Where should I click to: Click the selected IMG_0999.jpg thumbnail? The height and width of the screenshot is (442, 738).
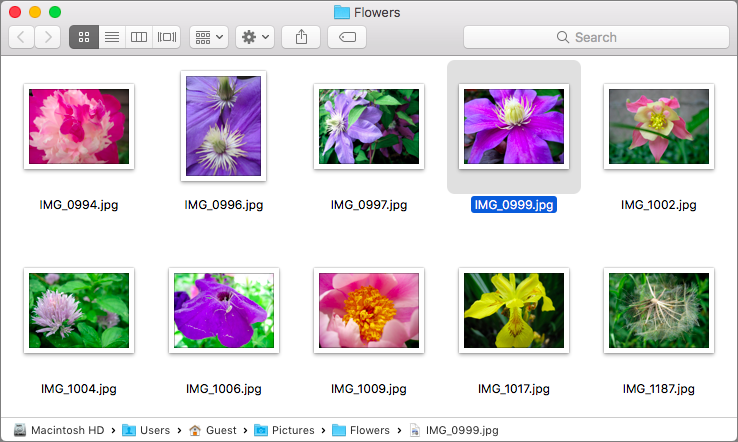pyautogui.click(x=514, y=127)
